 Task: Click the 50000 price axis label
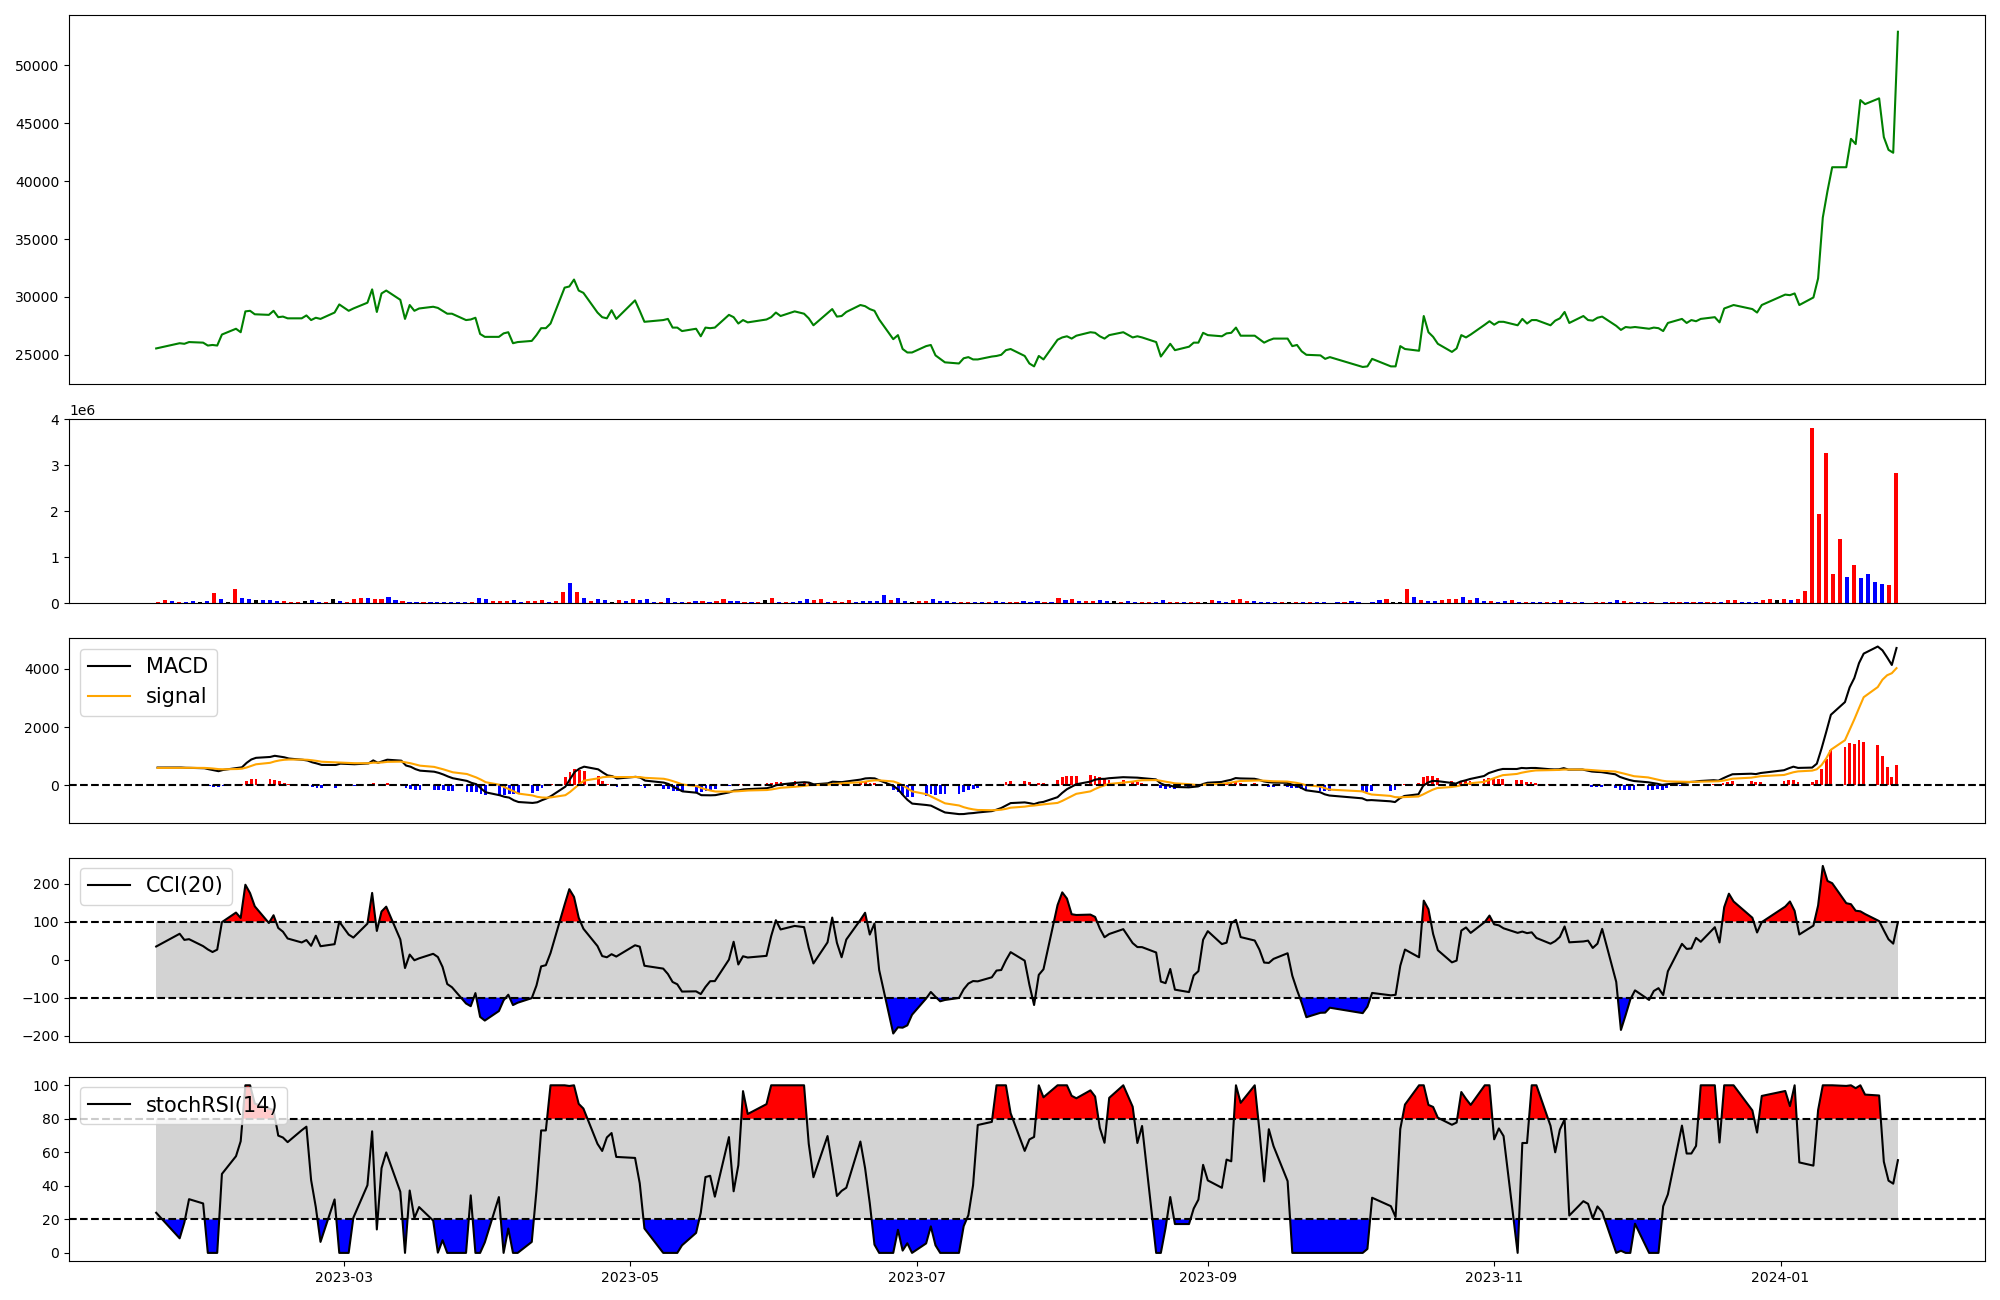click(x=38, y=66)
